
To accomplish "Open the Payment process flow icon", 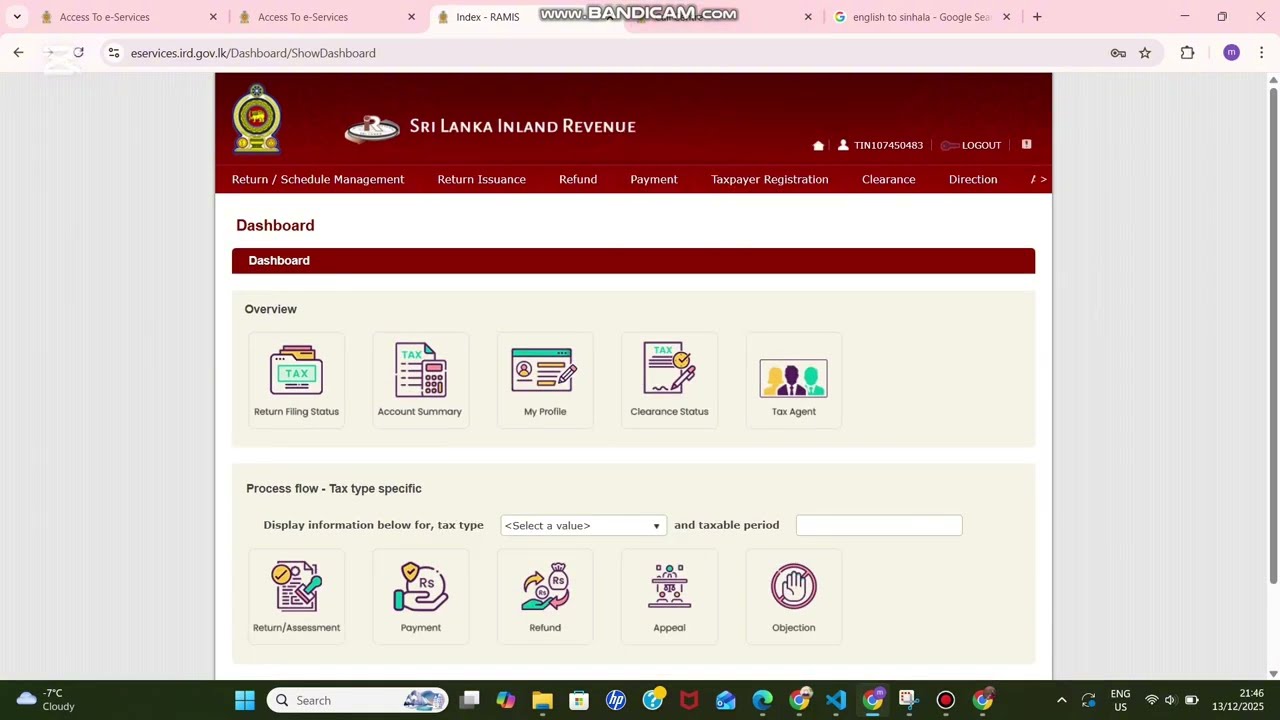I will pos(420,596).
